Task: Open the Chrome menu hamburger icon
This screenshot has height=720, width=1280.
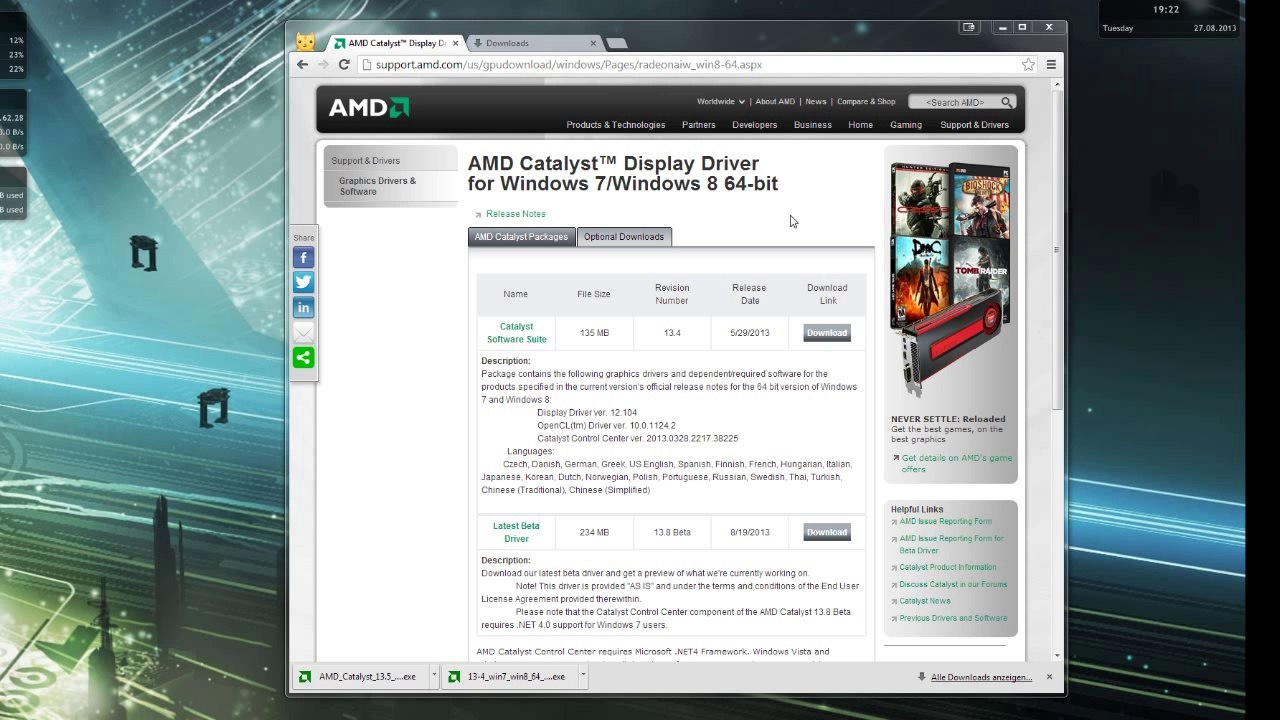Action: pos(1051,64)
